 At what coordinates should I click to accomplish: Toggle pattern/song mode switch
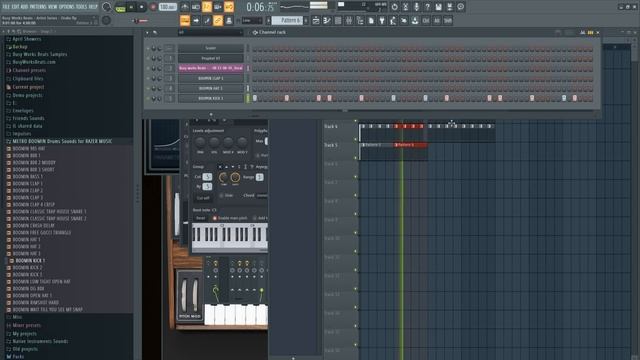pyautogui.click(x=120, y=7)
